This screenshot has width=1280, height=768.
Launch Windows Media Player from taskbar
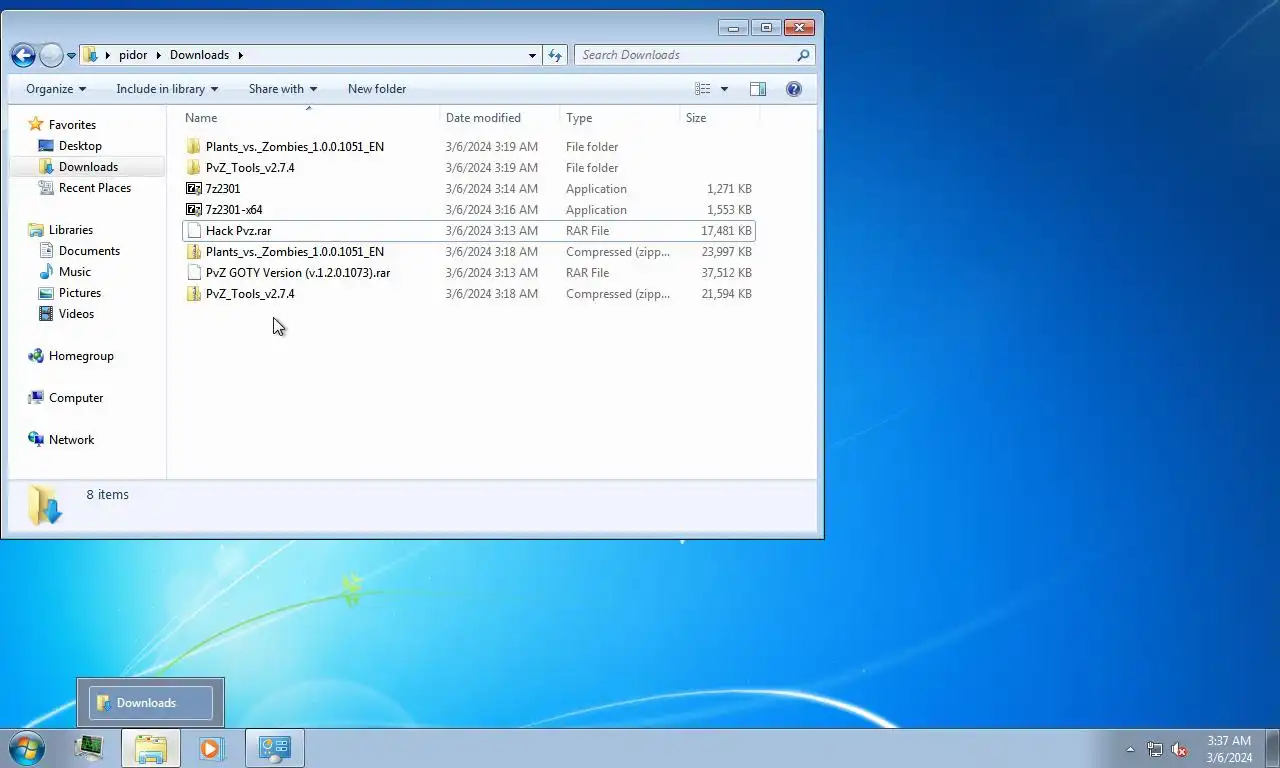(x=212, y=748)
